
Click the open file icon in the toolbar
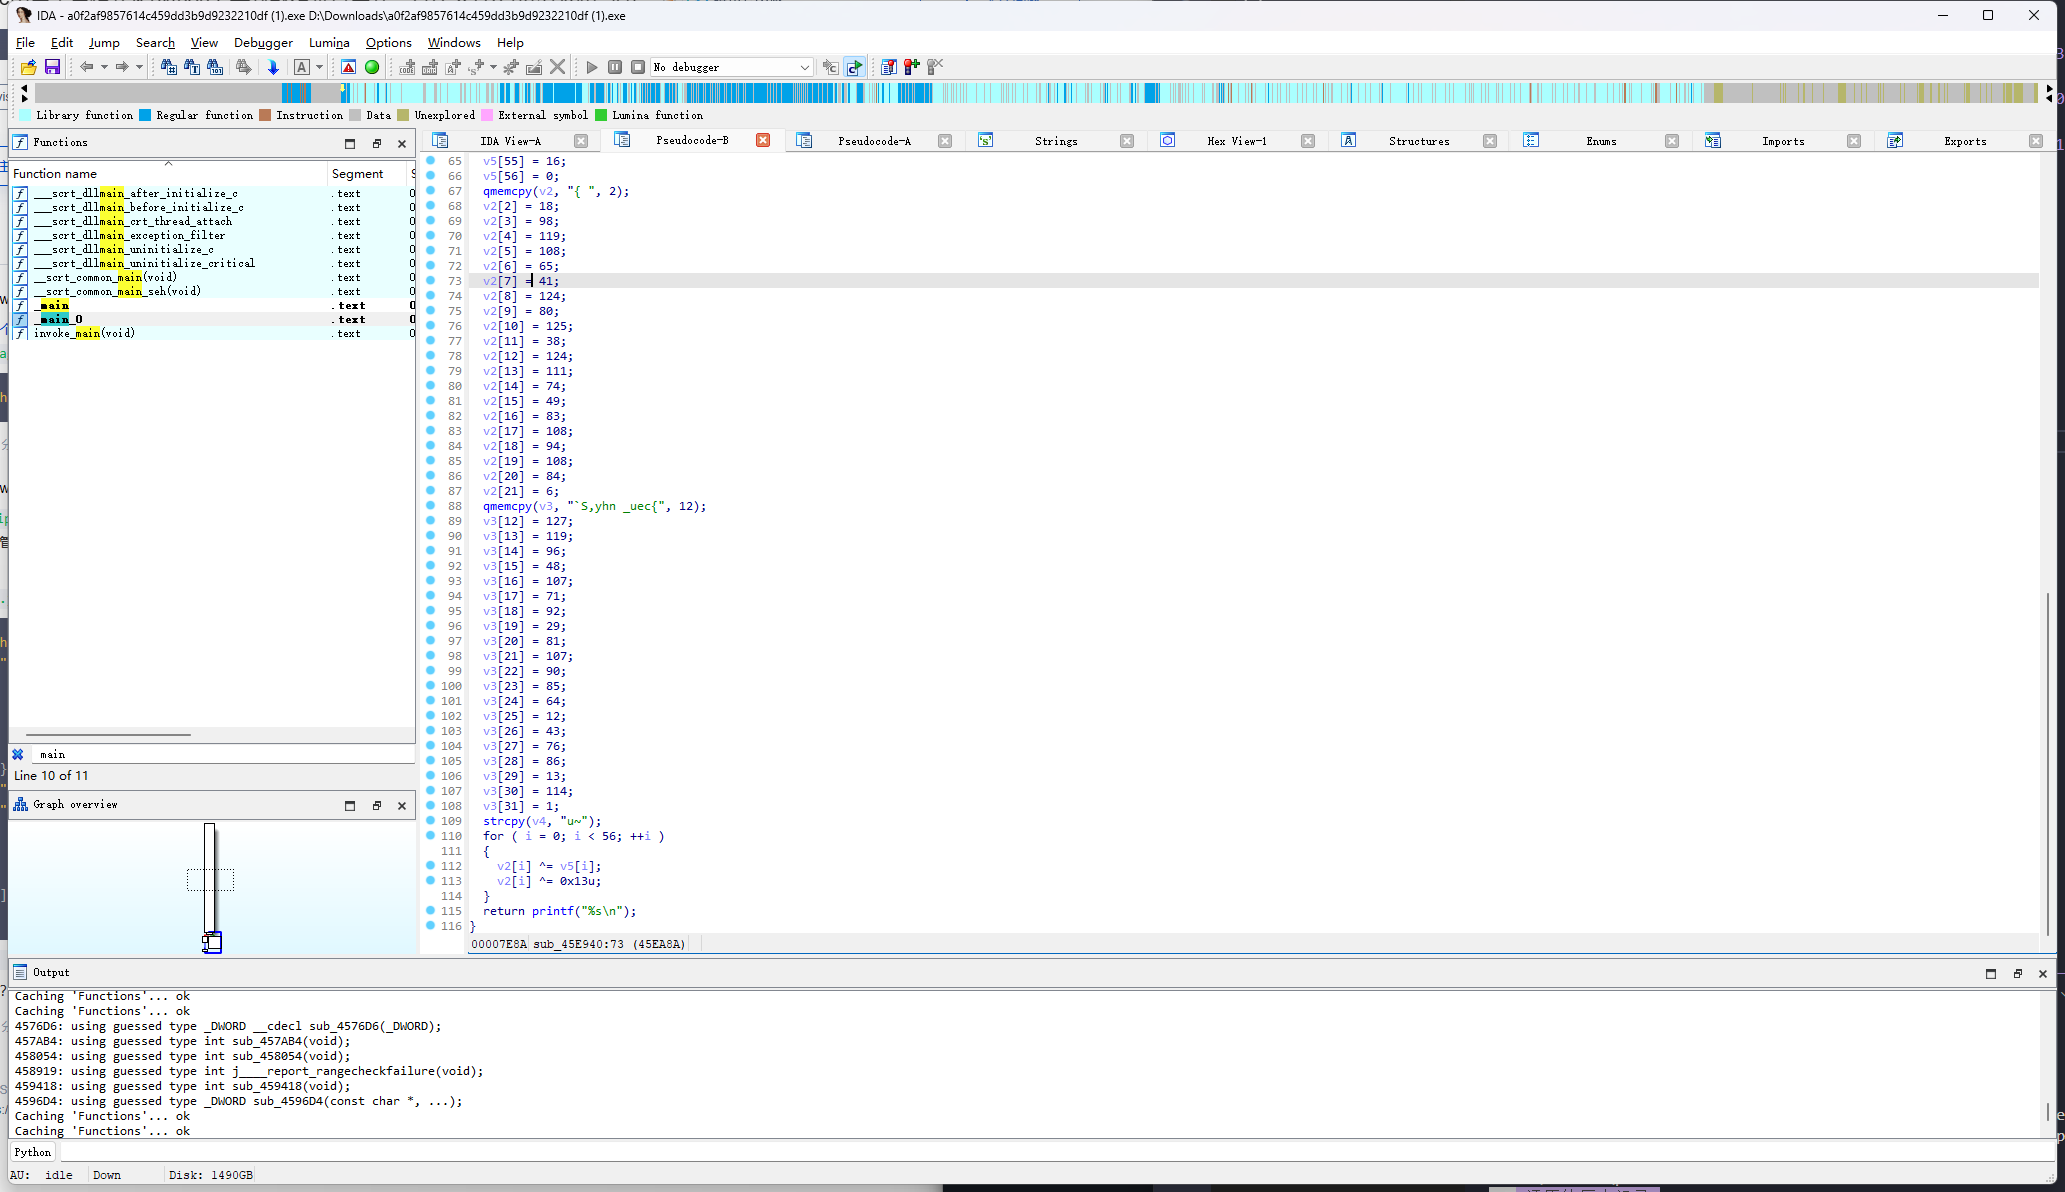coord(28,67)
